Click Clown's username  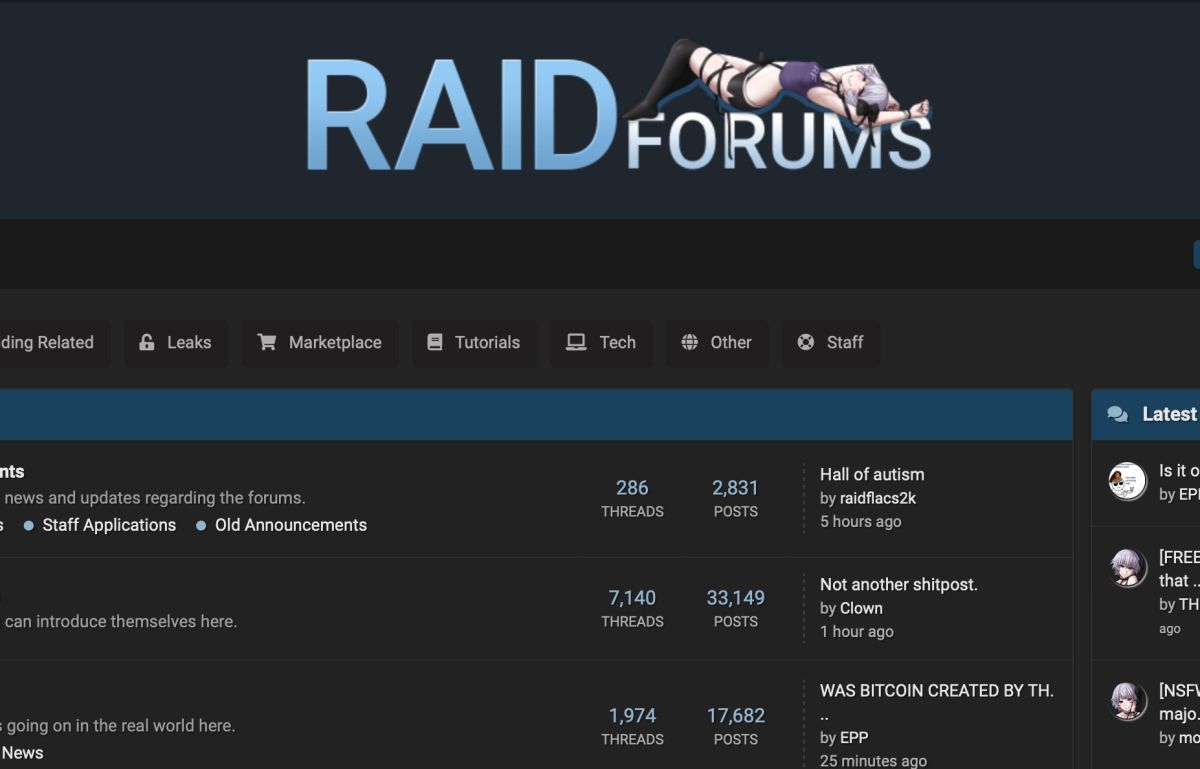[x=860, y=608]
